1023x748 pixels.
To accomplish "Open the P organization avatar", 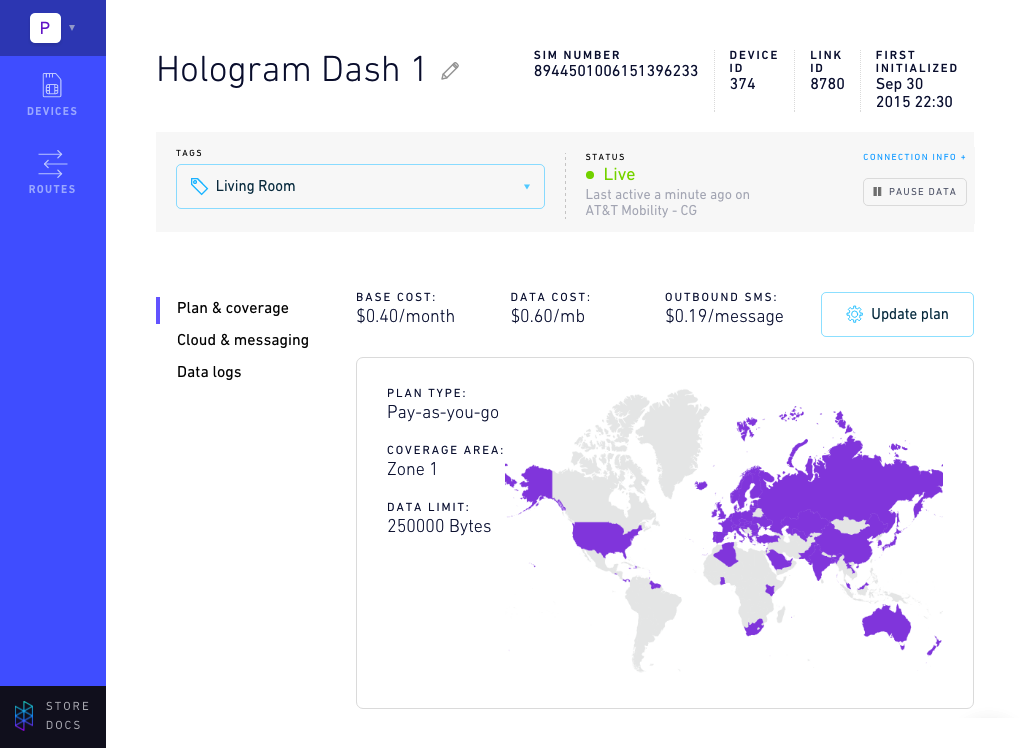I will (x=45, y=28).
